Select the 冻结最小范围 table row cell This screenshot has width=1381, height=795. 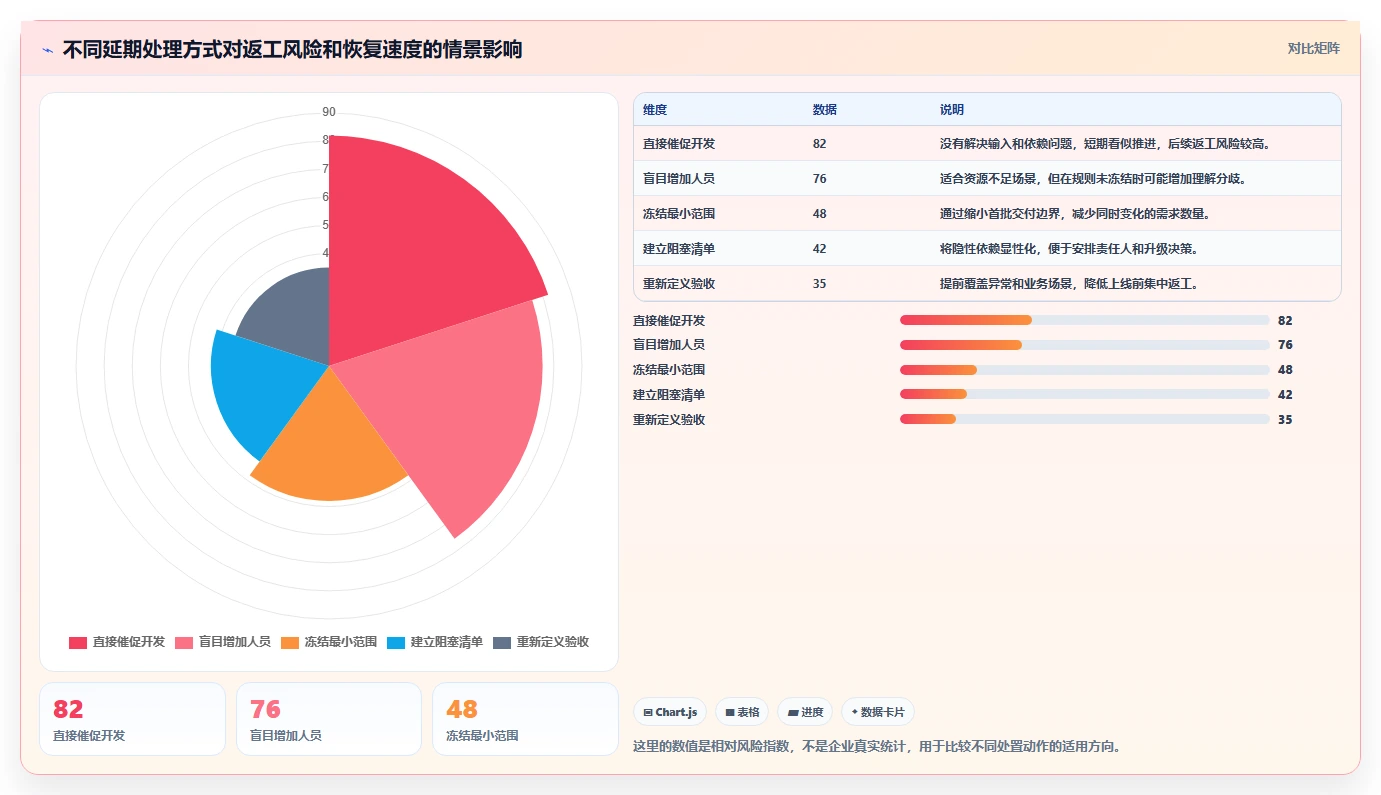[679, 214]
